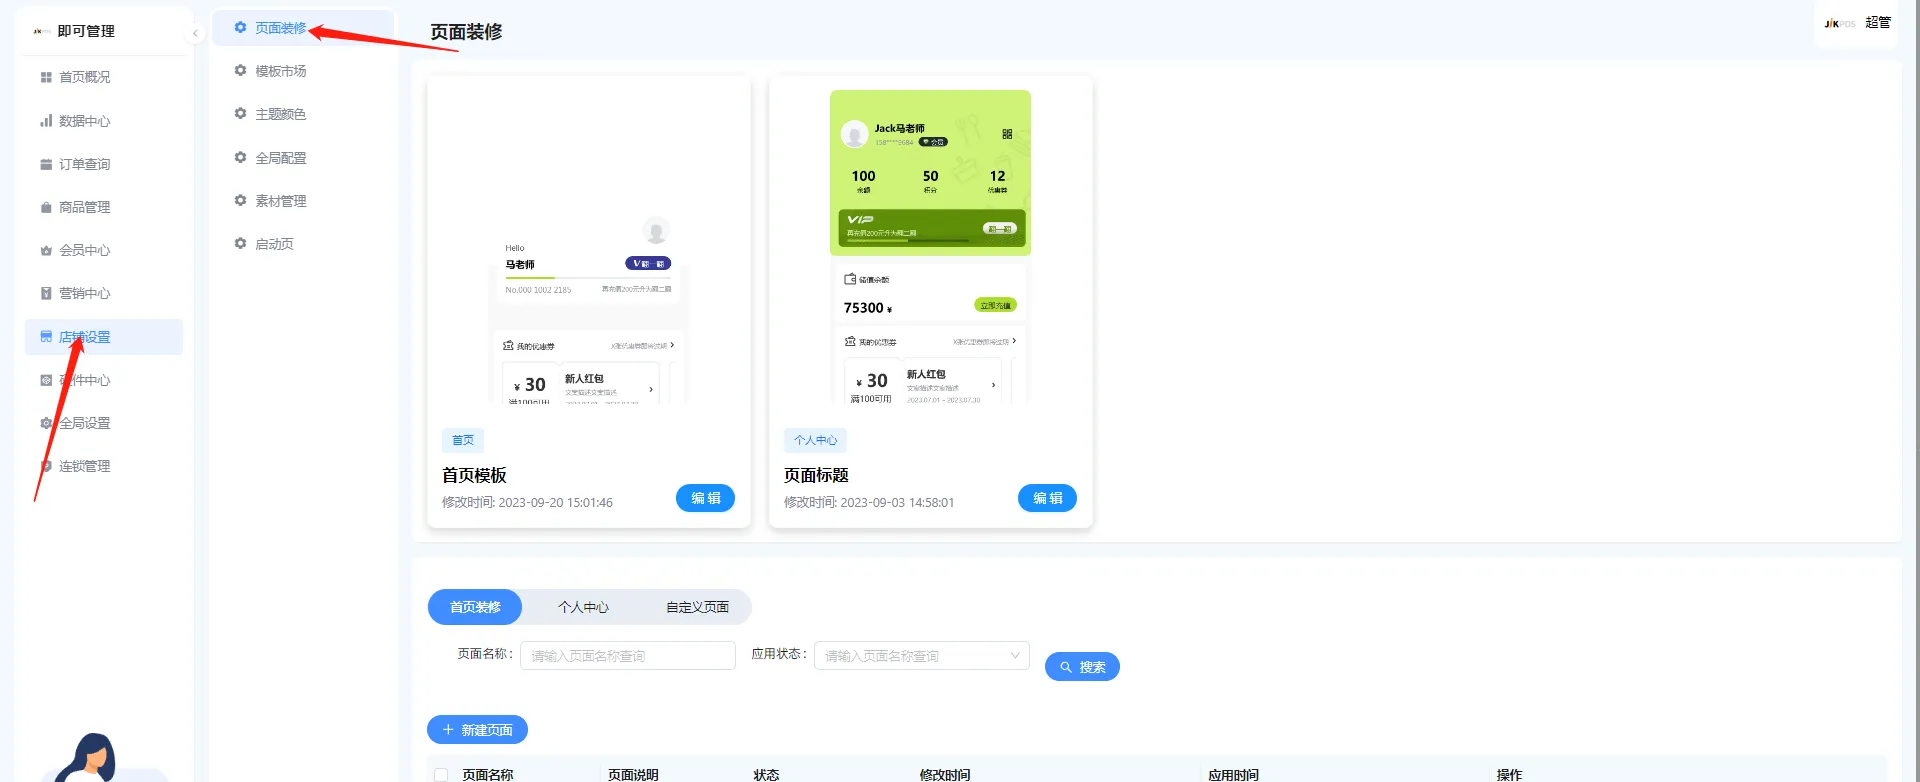Switch to the 自定义页面 tab

pyautogui.click(x=697, y=607)
